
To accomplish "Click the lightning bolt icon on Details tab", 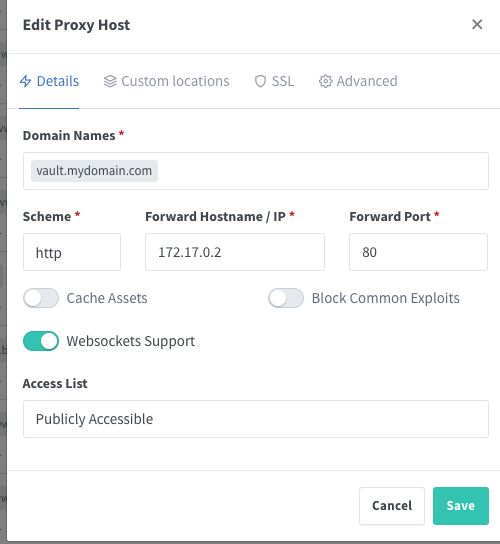I will [x=26, y=81].
